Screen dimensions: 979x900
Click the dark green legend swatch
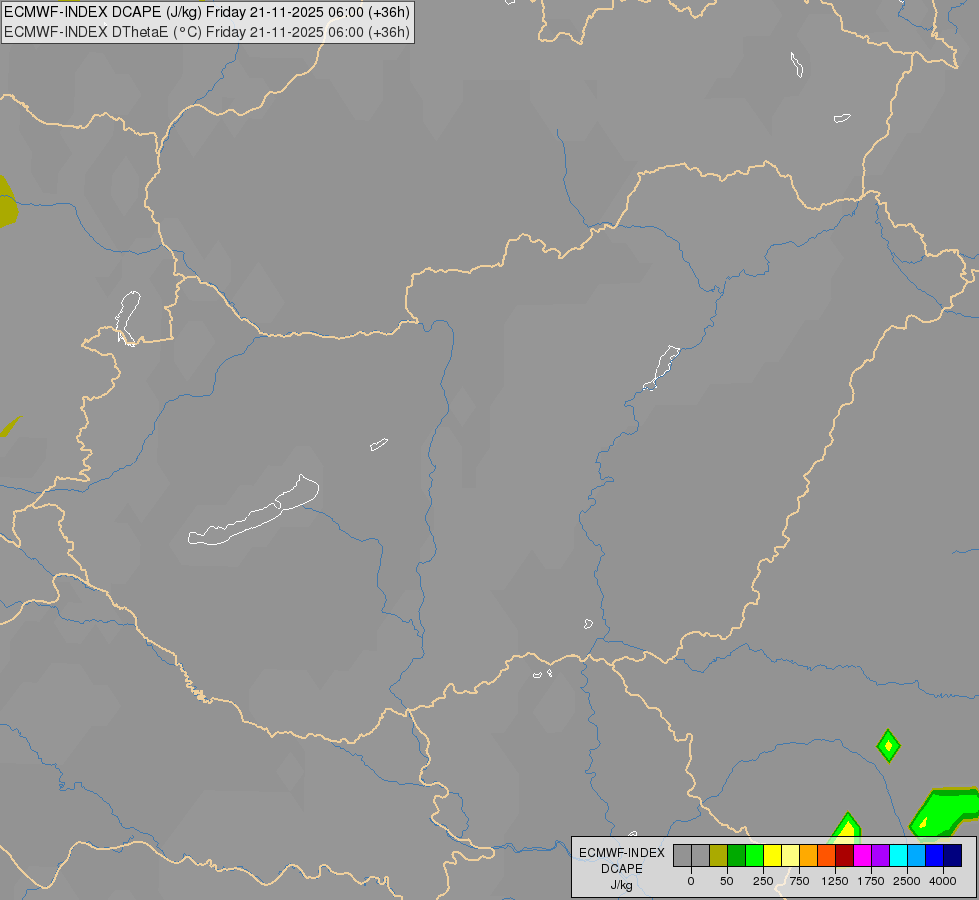(x=737, y=856)
